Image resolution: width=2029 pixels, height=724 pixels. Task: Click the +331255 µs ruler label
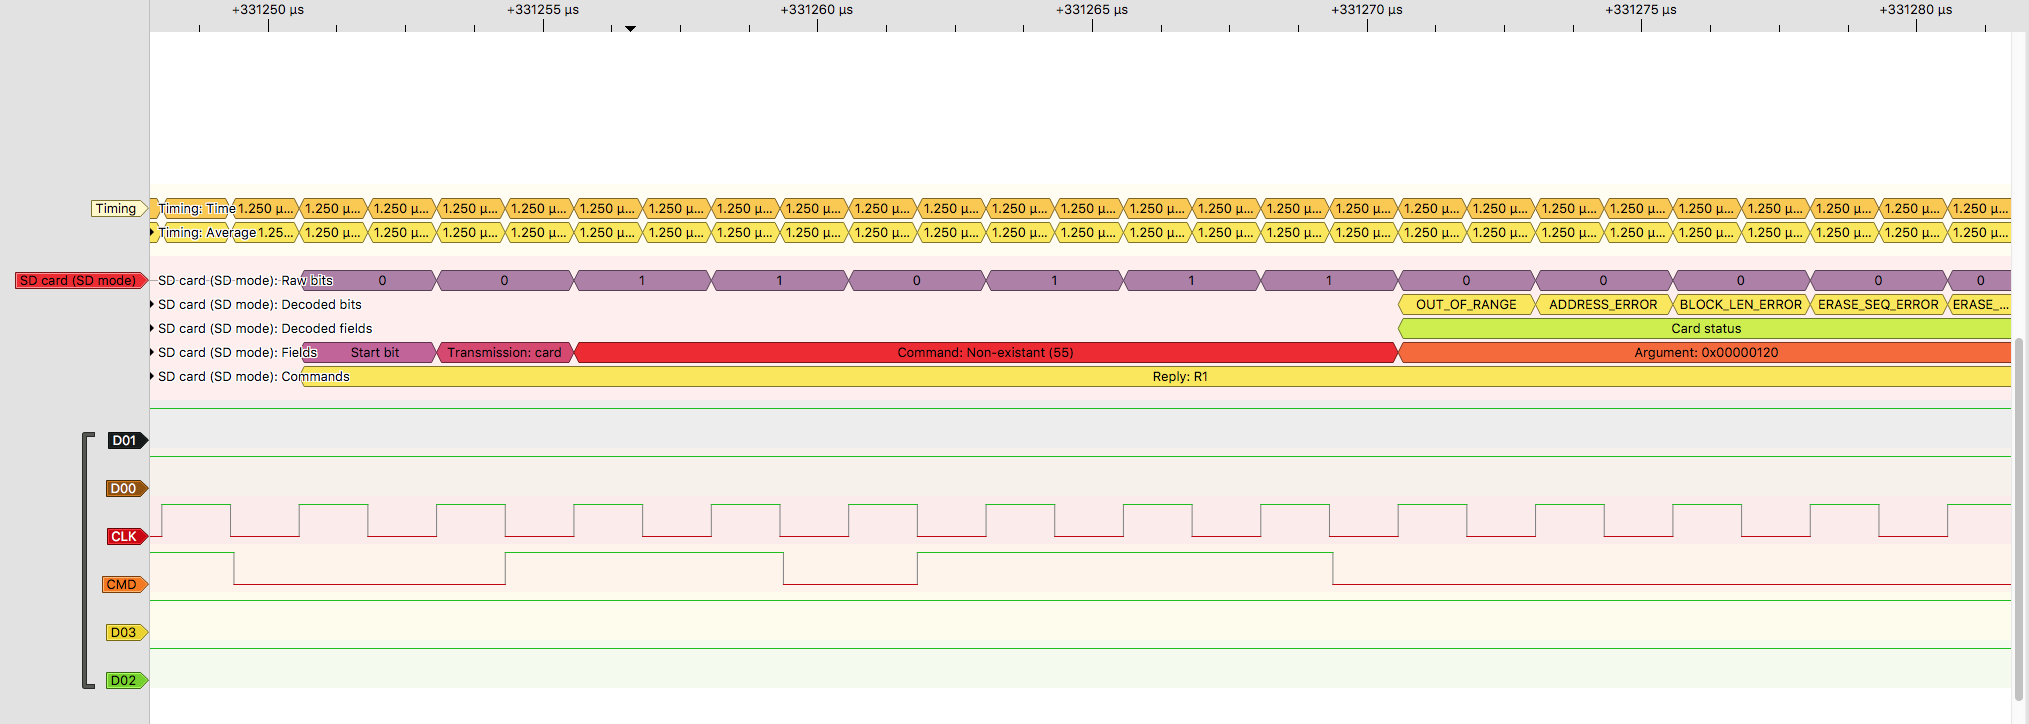click(x=543, y=10)
